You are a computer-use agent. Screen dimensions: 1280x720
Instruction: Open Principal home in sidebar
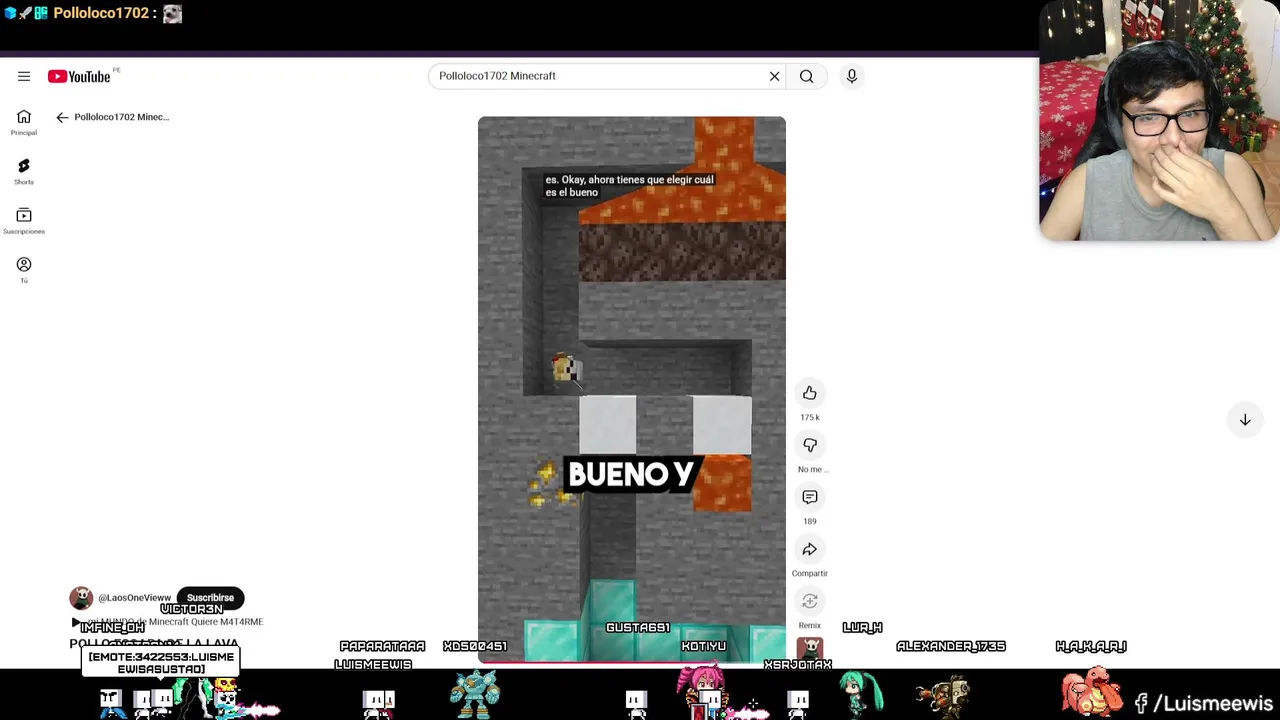(x=24, y=123)
